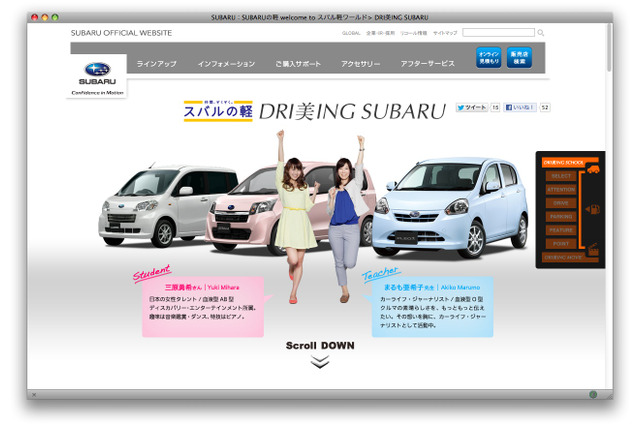Click the yellow minimize button in title bar
This screenshot has width=640, height=426.
click(45, 17)
